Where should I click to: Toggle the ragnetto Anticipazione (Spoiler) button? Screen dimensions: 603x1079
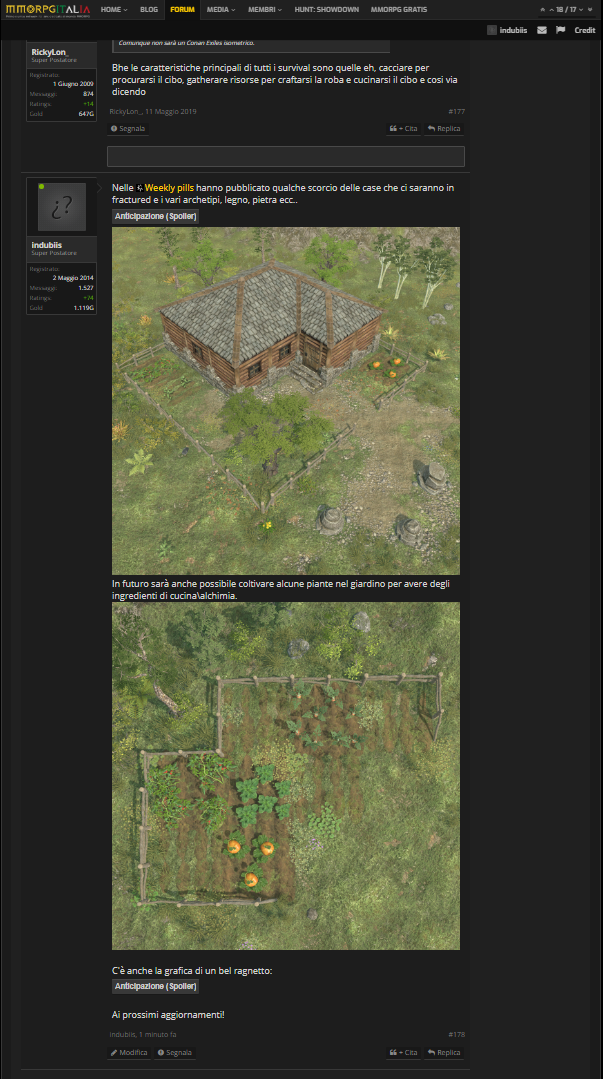pos(156,986)
